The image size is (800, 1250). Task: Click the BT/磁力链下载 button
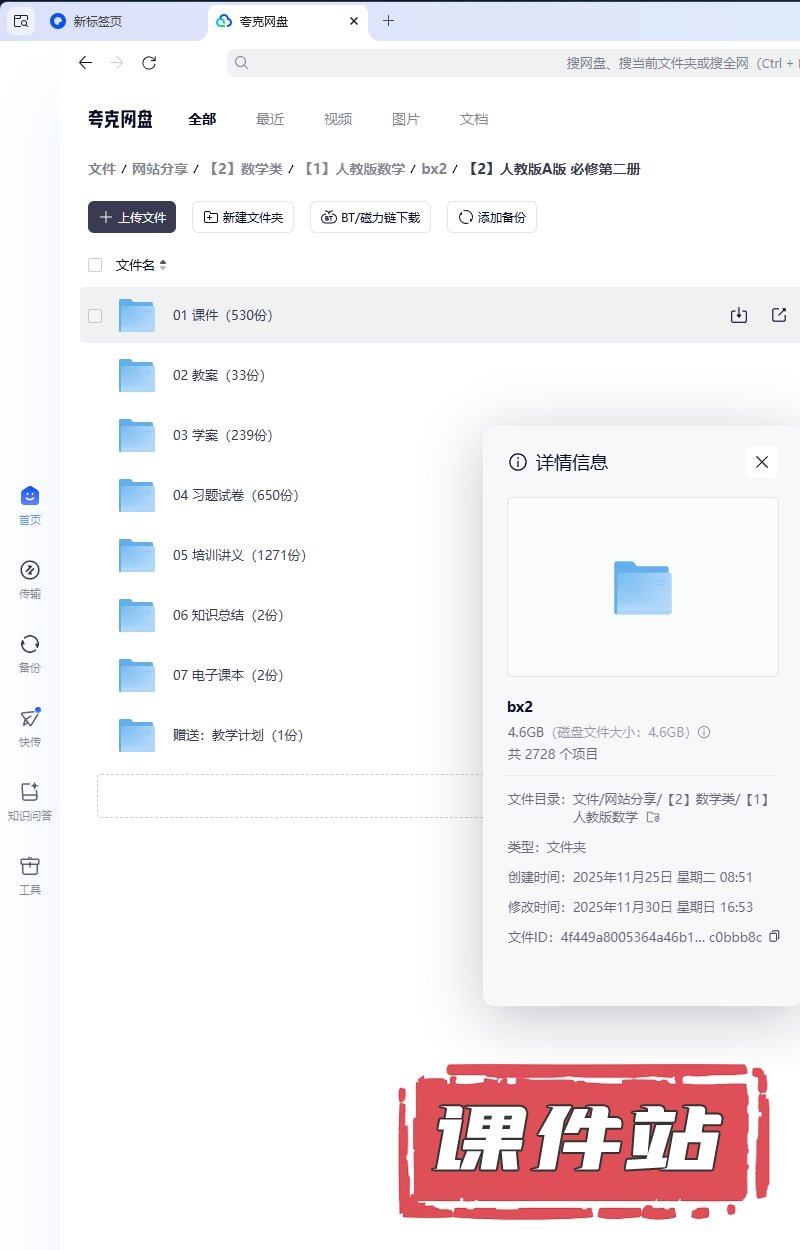(370, 217)
